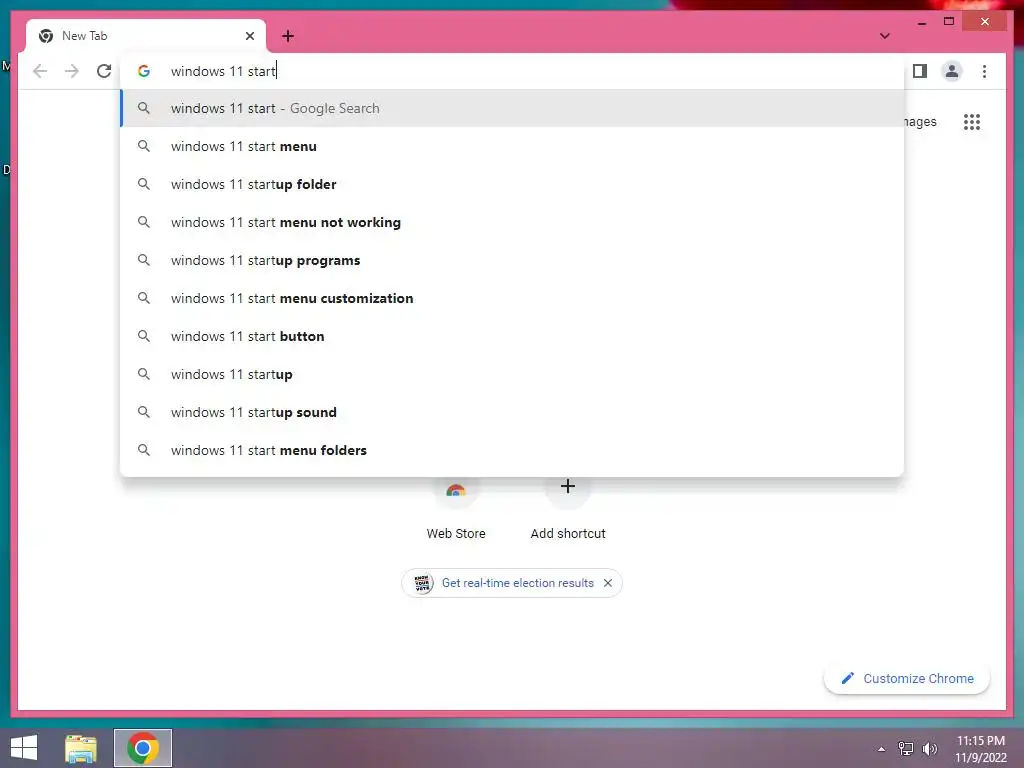Screen dimensions: 1024x768
Task: Open 'Get real-time election results' link
Action: [x=517, y=583]
